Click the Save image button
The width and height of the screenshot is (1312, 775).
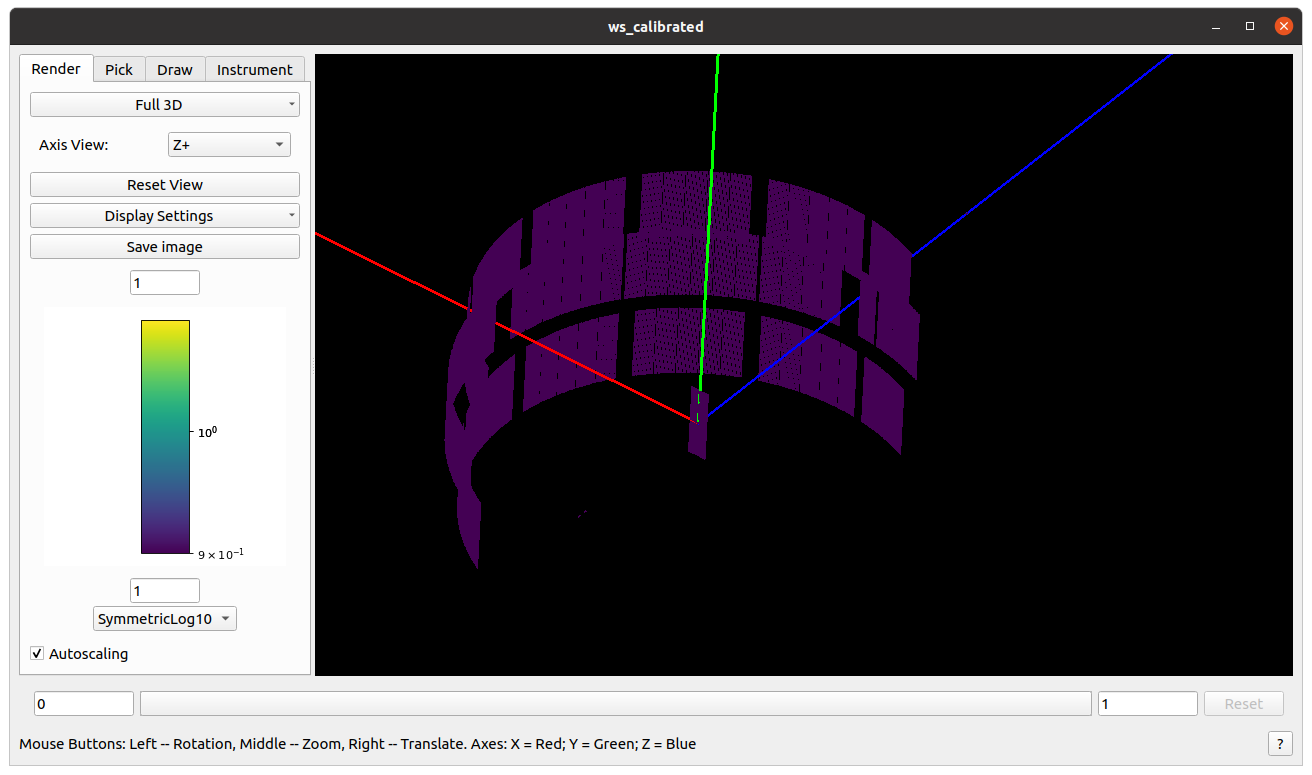(164, 247)
